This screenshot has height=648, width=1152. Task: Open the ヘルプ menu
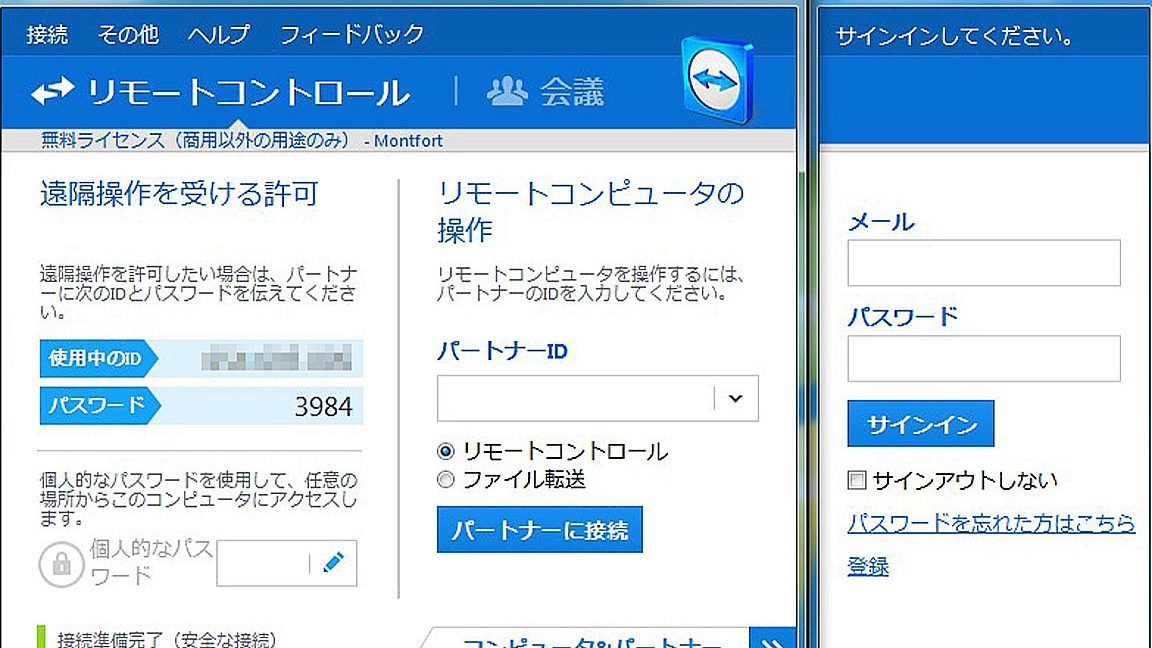pyautogui.click(x=218, y=34)
